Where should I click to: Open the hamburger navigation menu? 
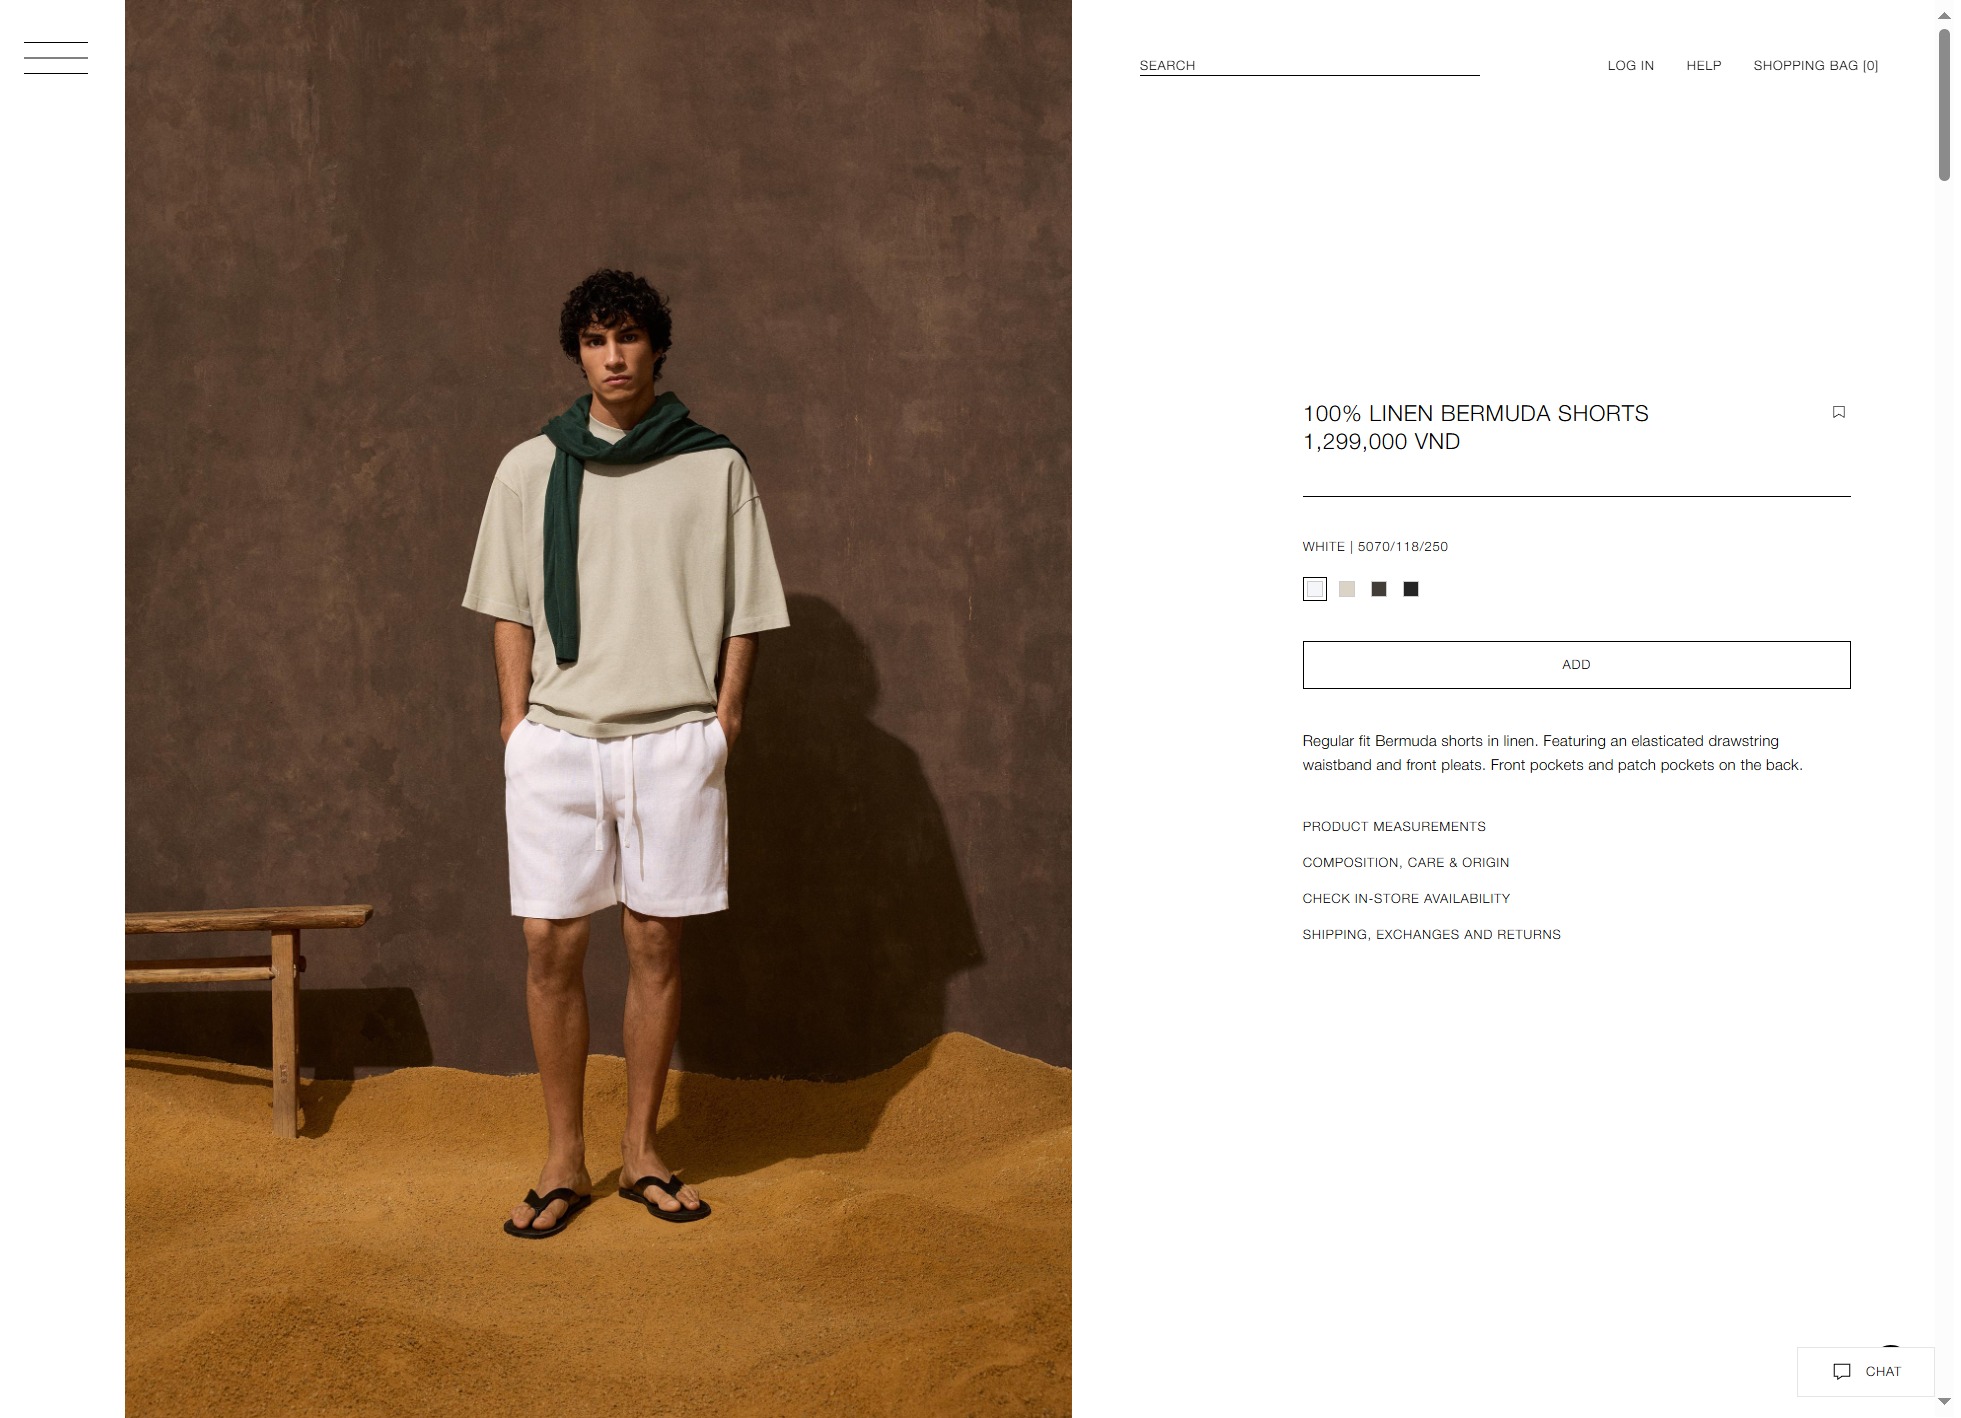coord(56,58)
